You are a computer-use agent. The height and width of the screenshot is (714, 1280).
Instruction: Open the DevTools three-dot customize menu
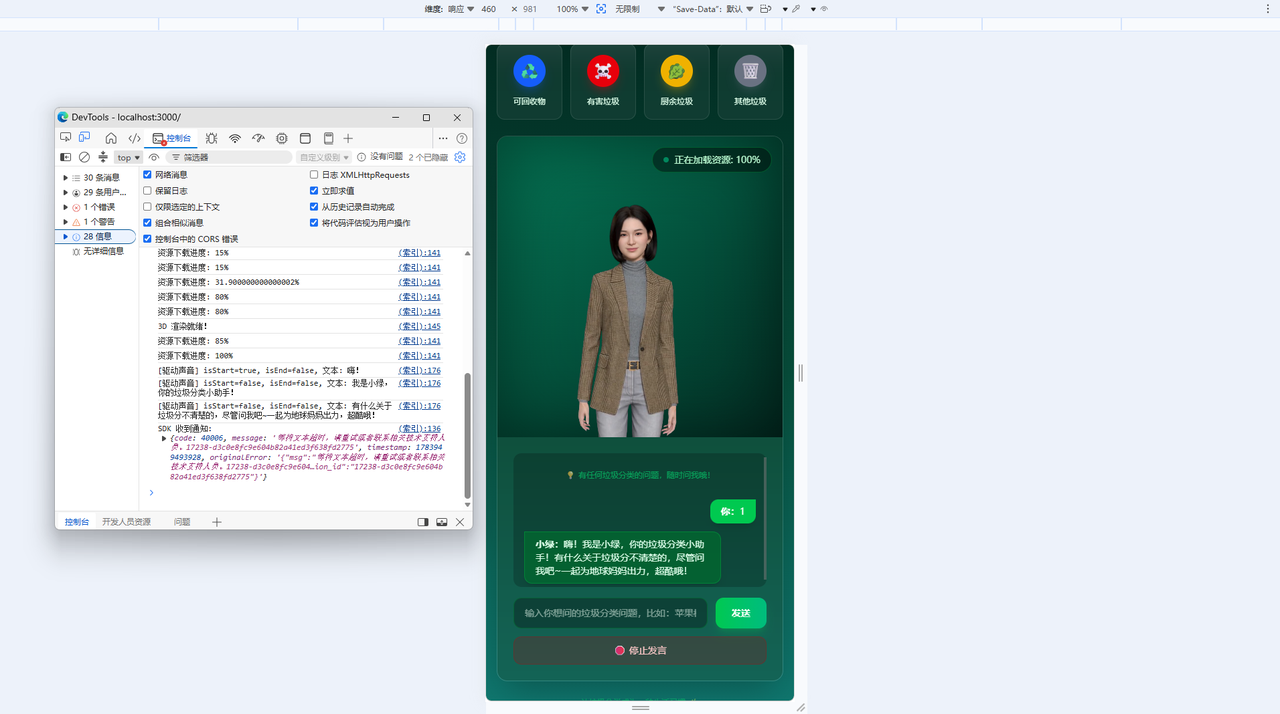click(x=443, y=138)
